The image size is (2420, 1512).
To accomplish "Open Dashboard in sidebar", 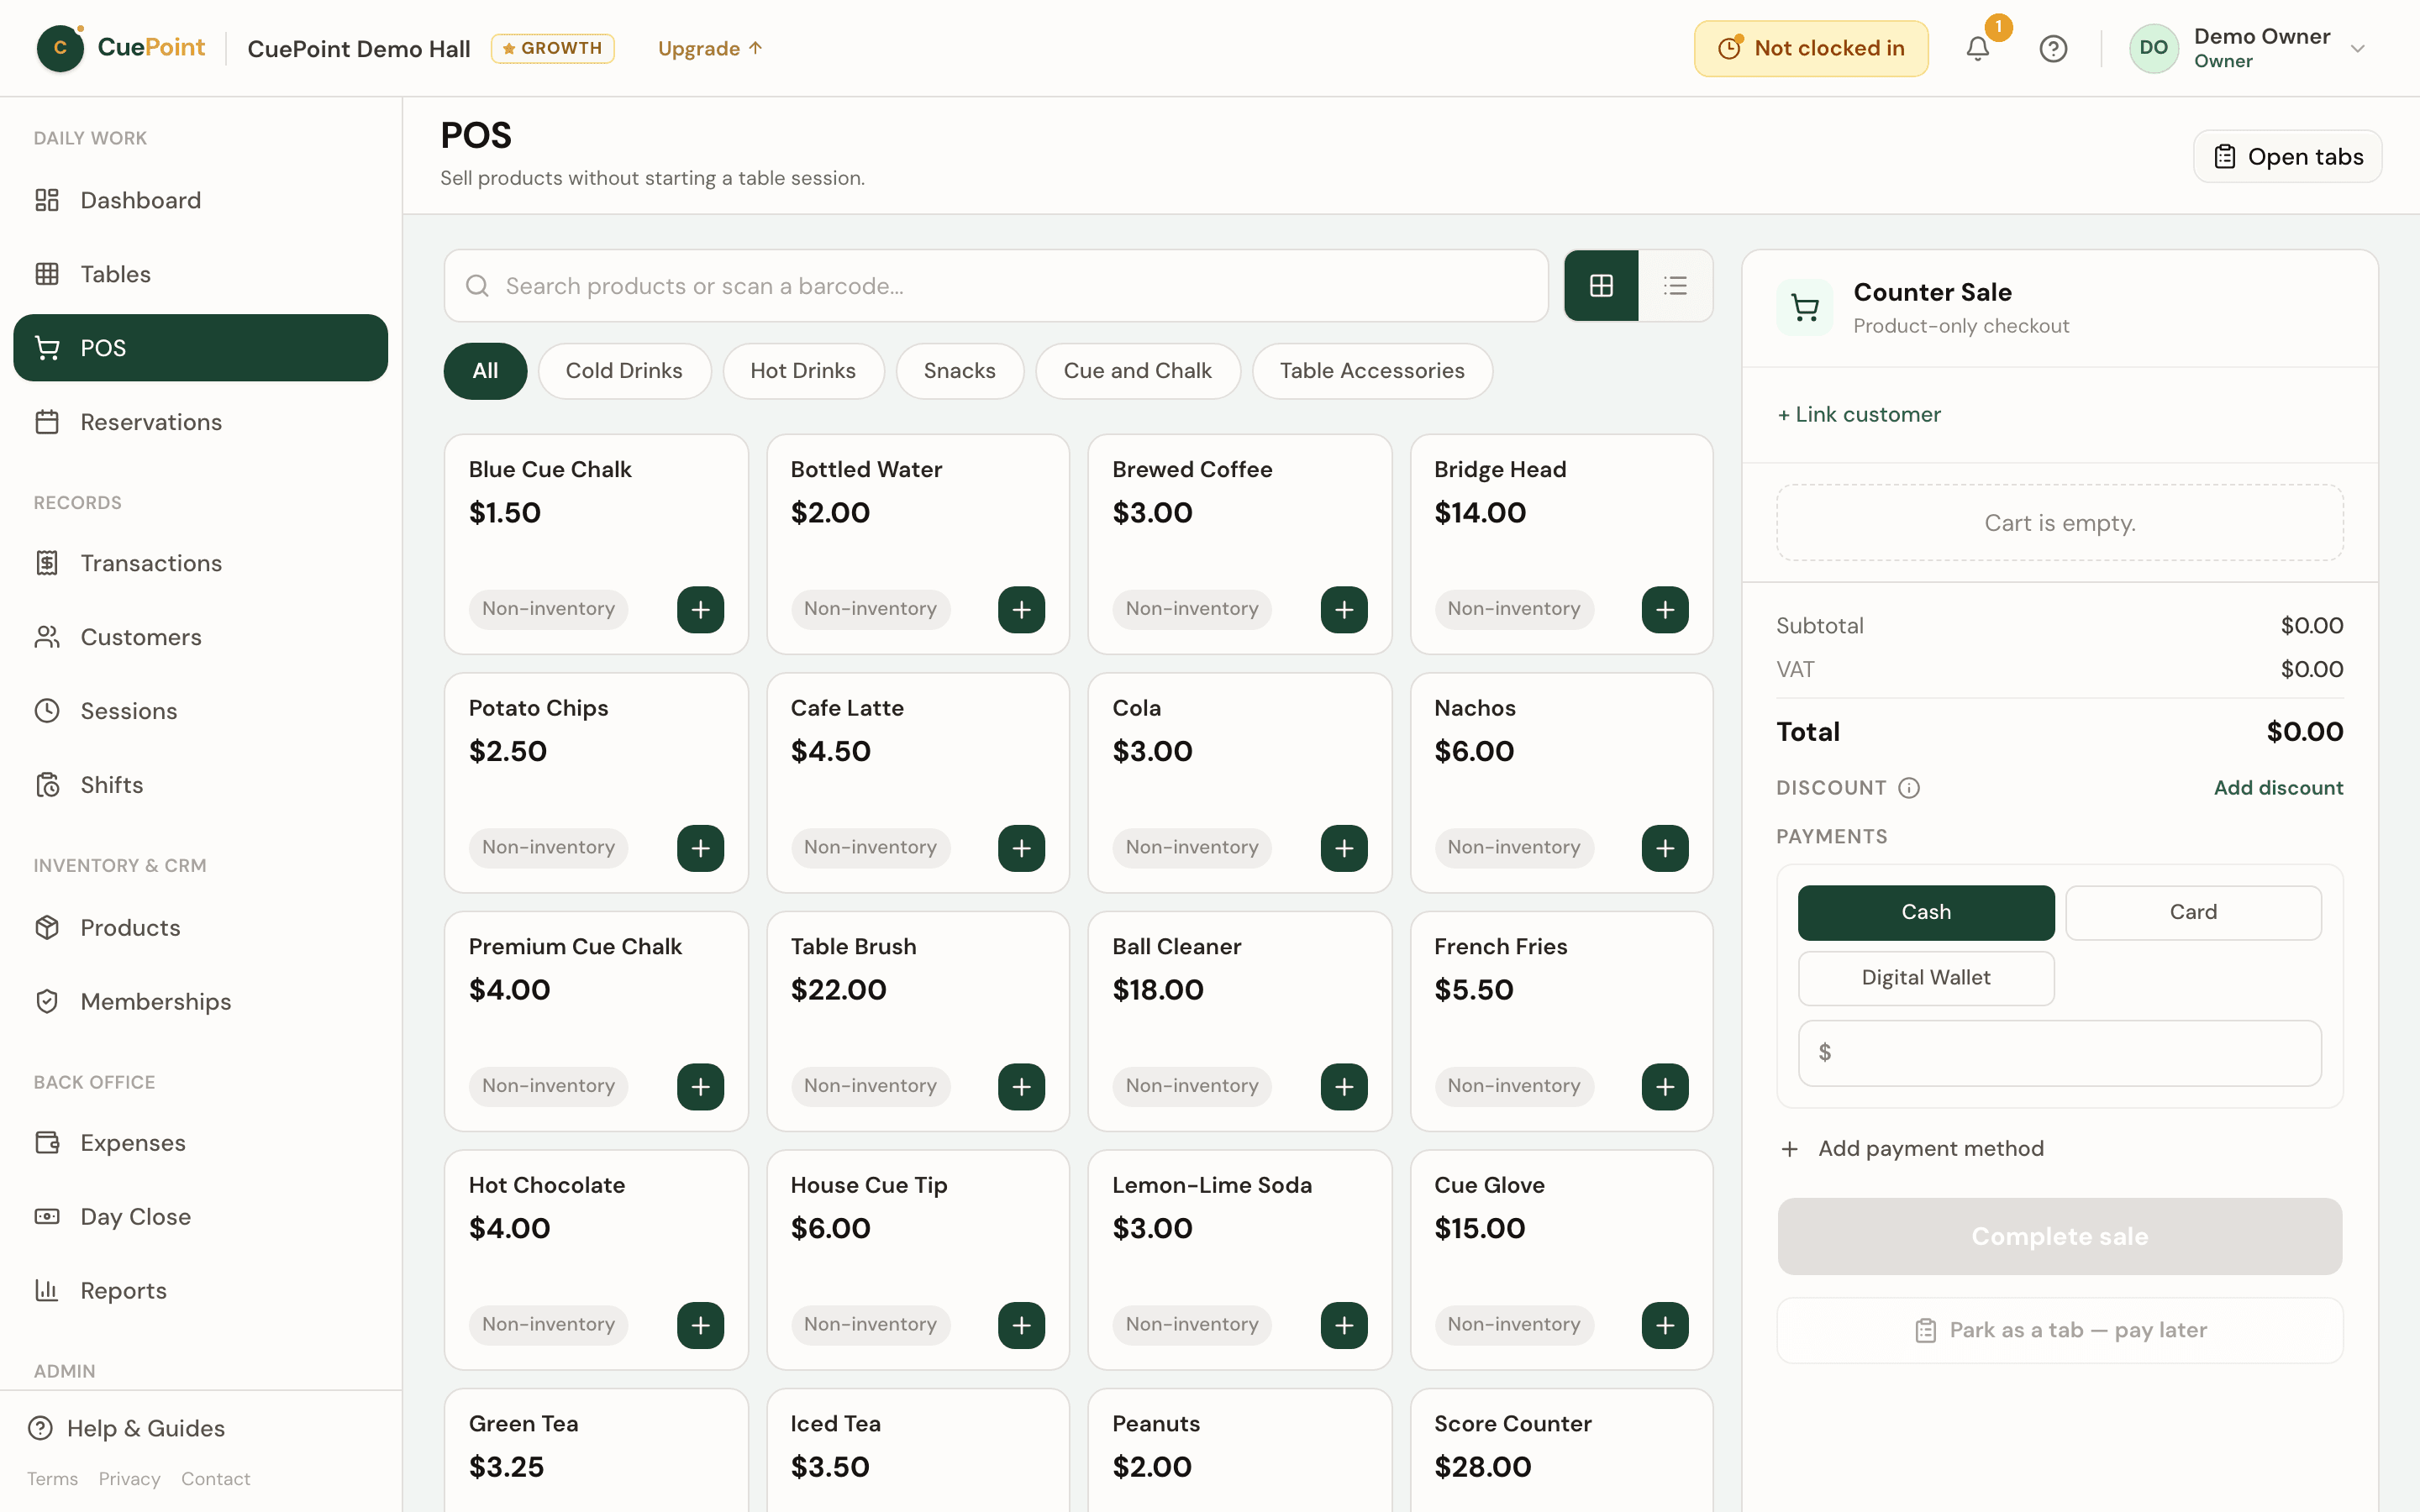I will (200, 200).
